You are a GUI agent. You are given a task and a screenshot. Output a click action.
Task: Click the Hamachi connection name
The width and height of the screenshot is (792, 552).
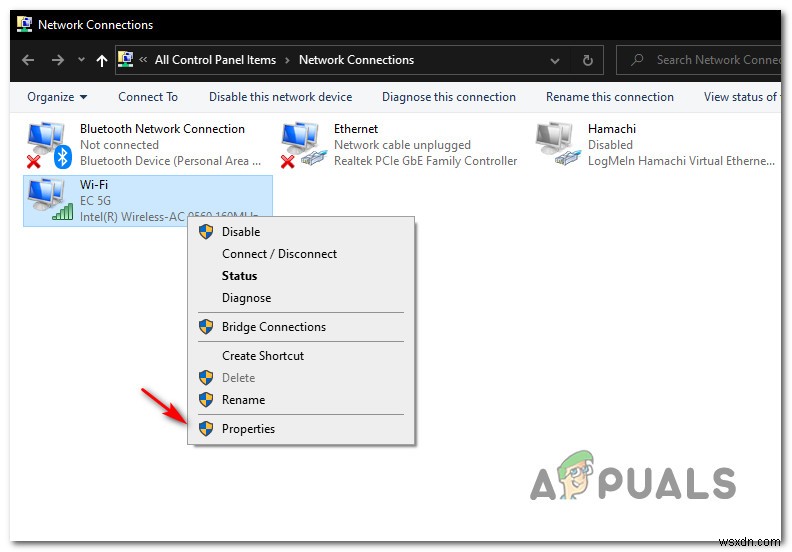pos(612,129)
